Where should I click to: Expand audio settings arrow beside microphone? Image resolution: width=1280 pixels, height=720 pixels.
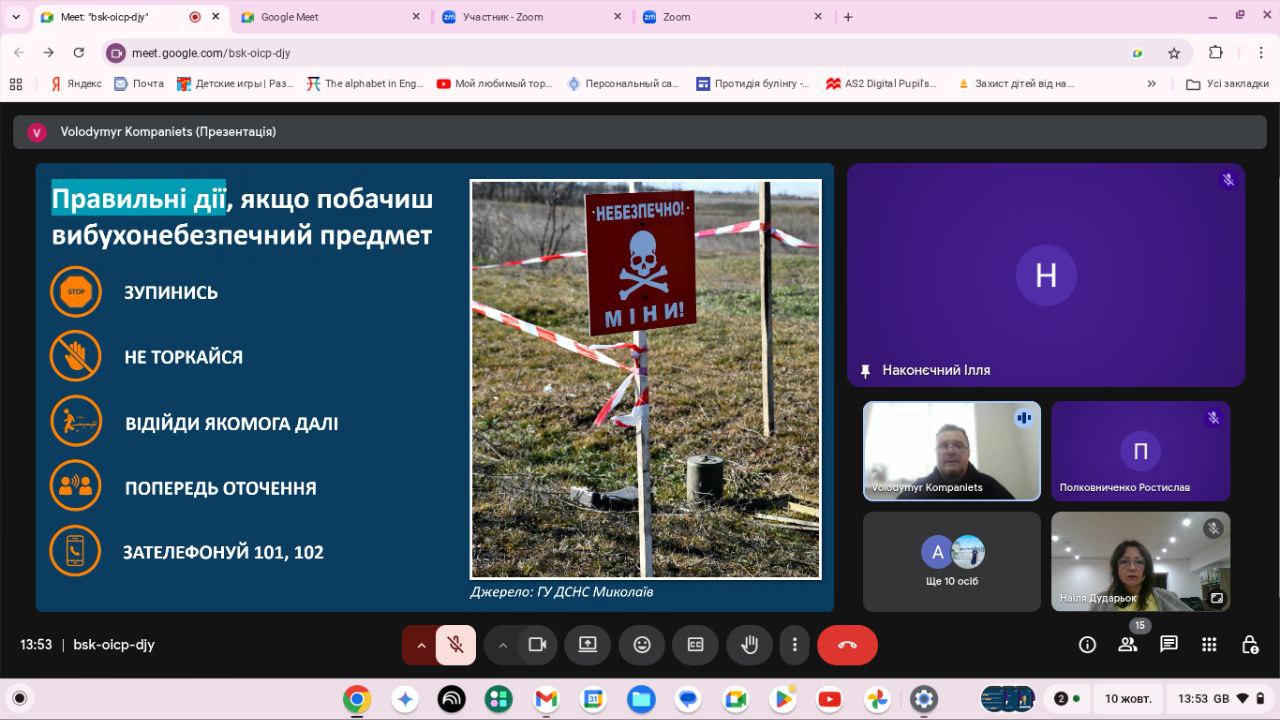(x=421, y=645)
